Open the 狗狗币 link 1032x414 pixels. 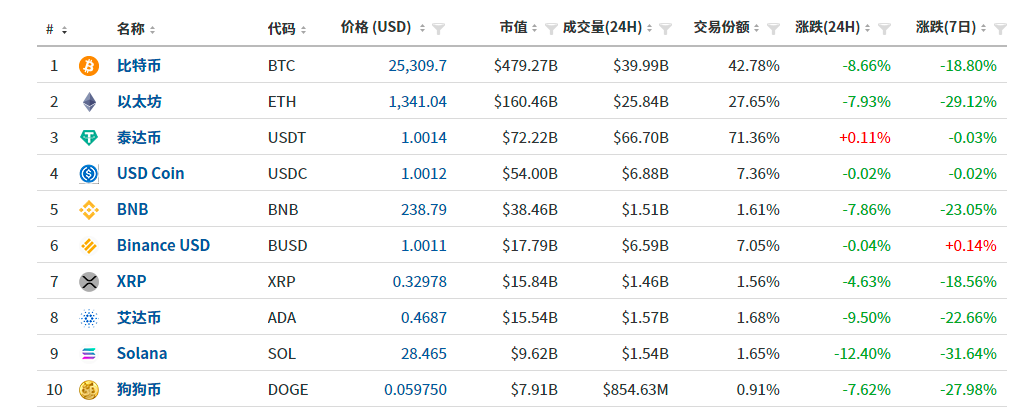139,390
